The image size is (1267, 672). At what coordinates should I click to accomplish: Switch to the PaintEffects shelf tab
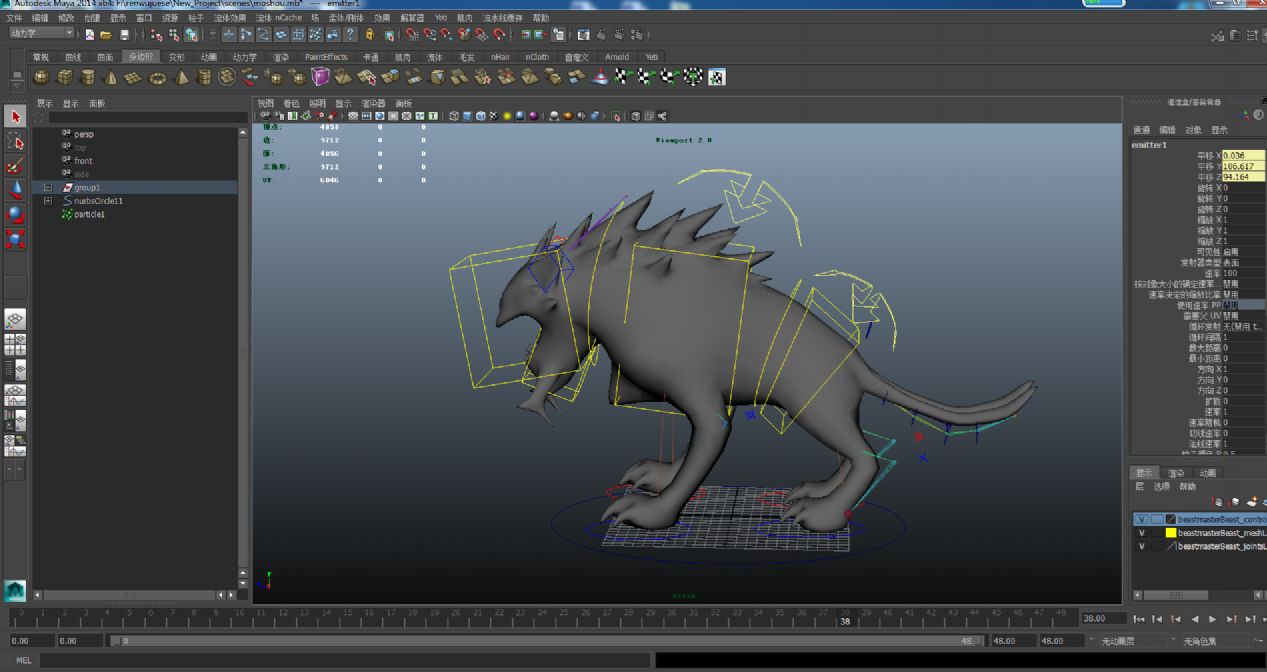(x=326, y=57)
